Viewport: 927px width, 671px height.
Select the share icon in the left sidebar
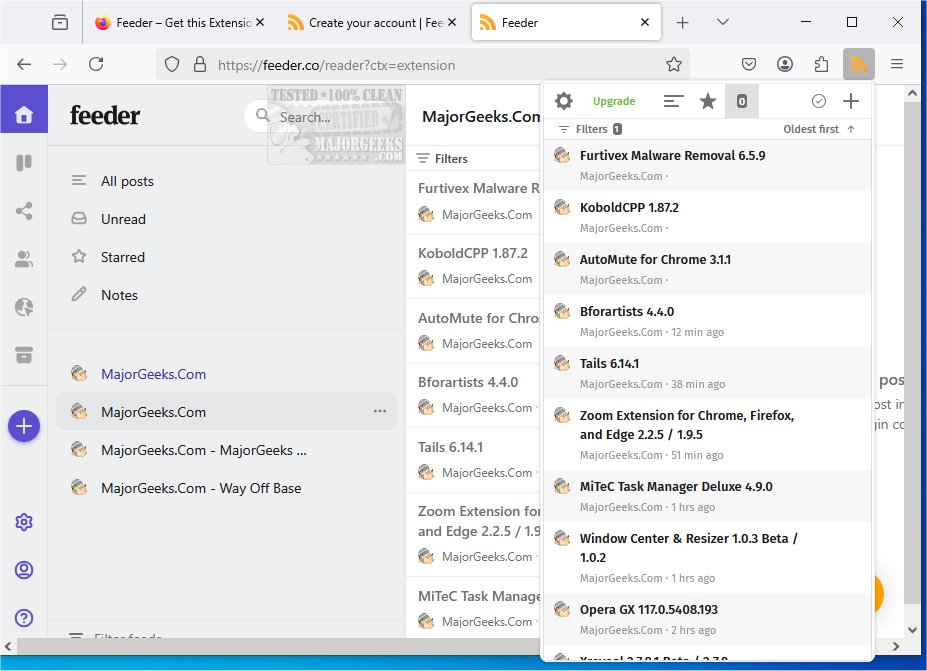(23, 211)
